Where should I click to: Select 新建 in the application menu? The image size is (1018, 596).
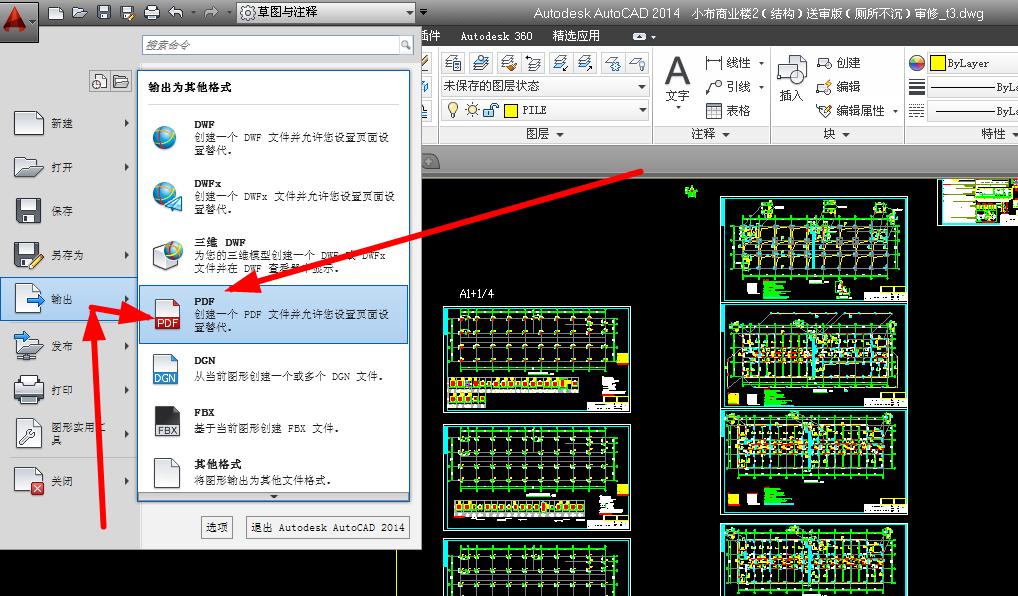[70, 123]
